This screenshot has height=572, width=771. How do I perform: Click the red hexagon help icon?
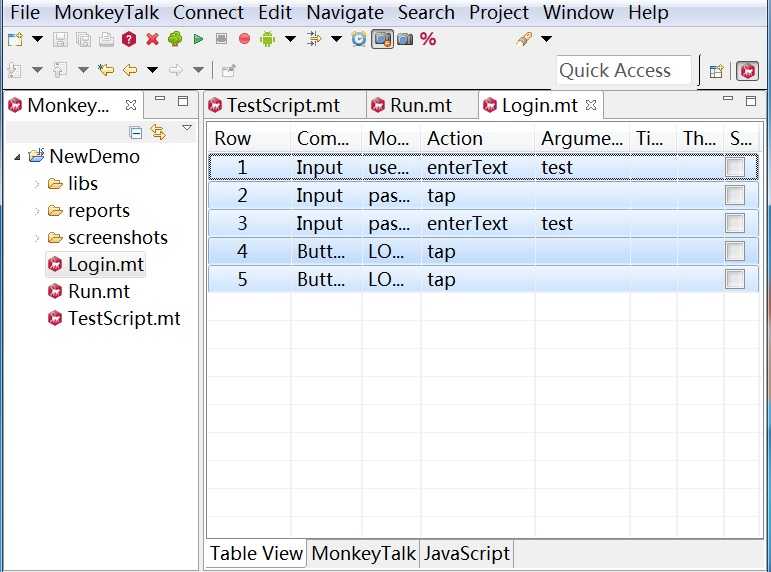[129, 39]
